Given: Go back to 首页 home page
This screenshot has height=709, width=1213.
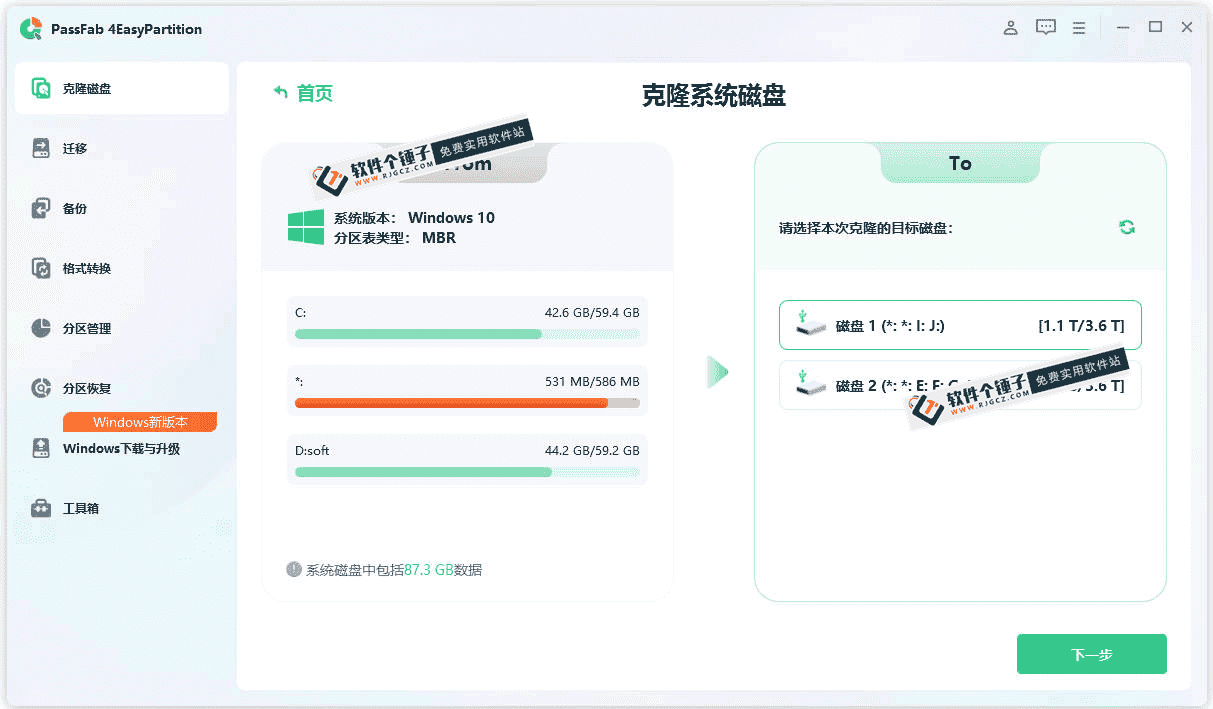Looking at the screenshot, I should click(x=303, y=93).
